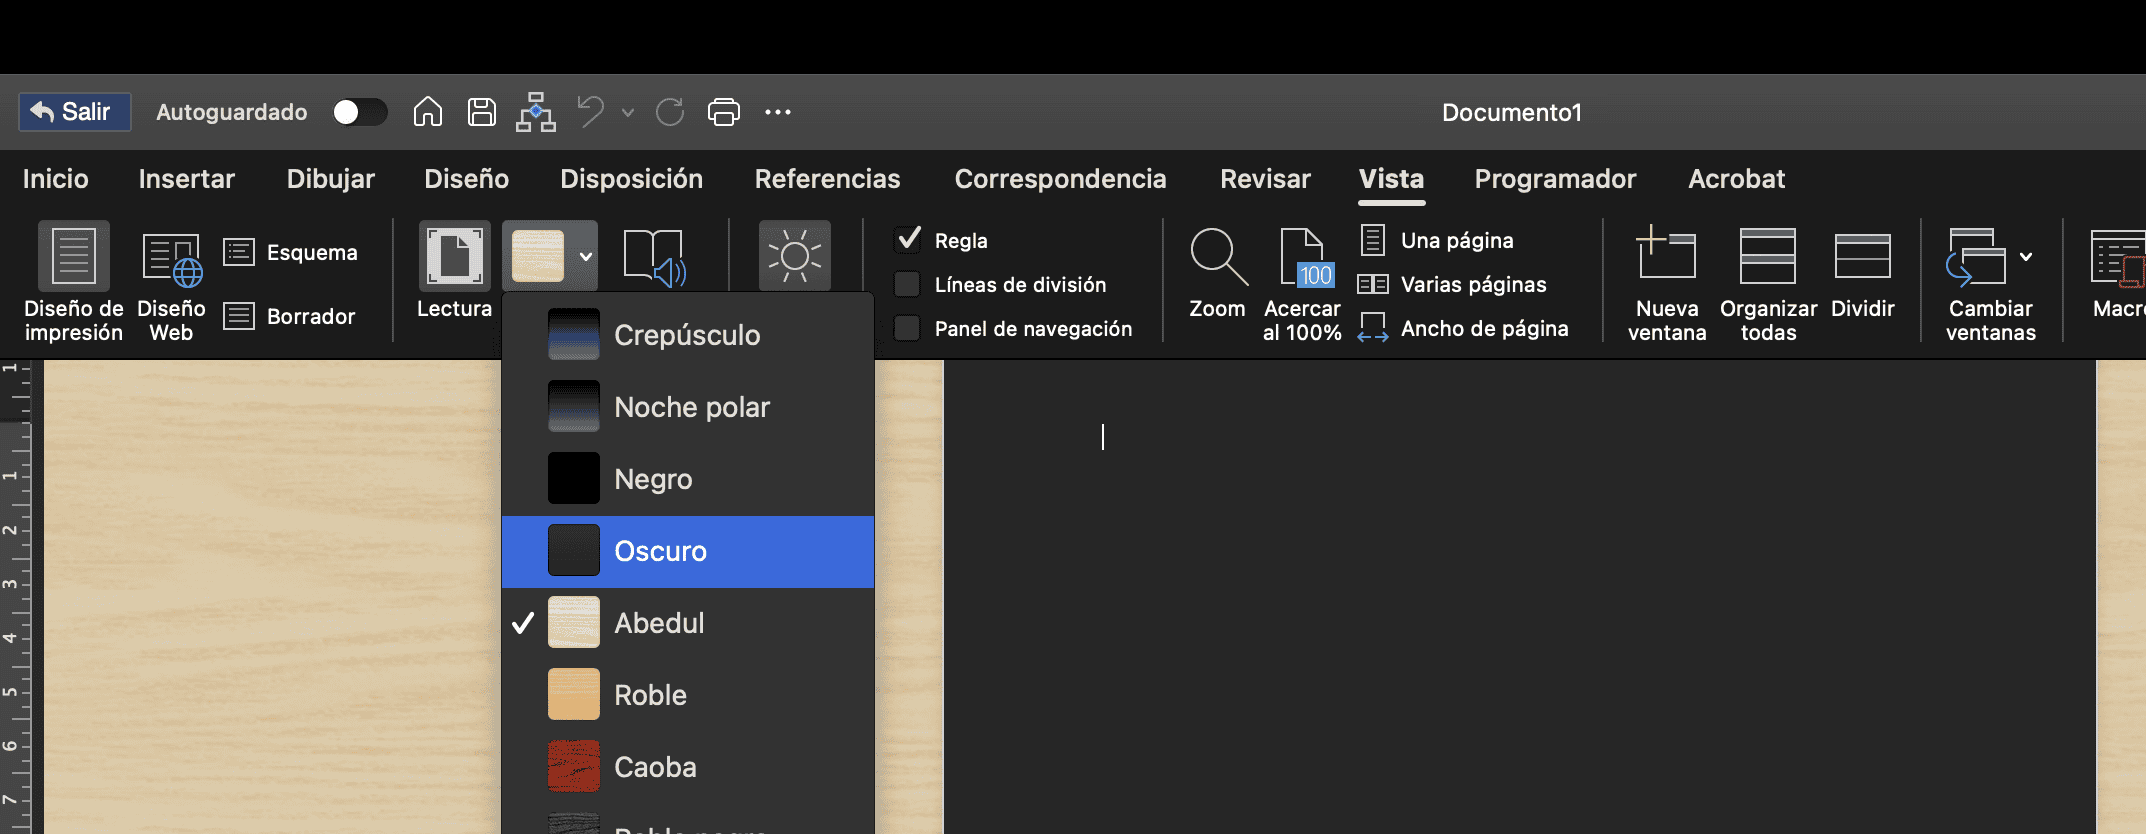Click the birch background swatch button
2146x834 pixels.
pyautogui.click(x=538, y=256)
